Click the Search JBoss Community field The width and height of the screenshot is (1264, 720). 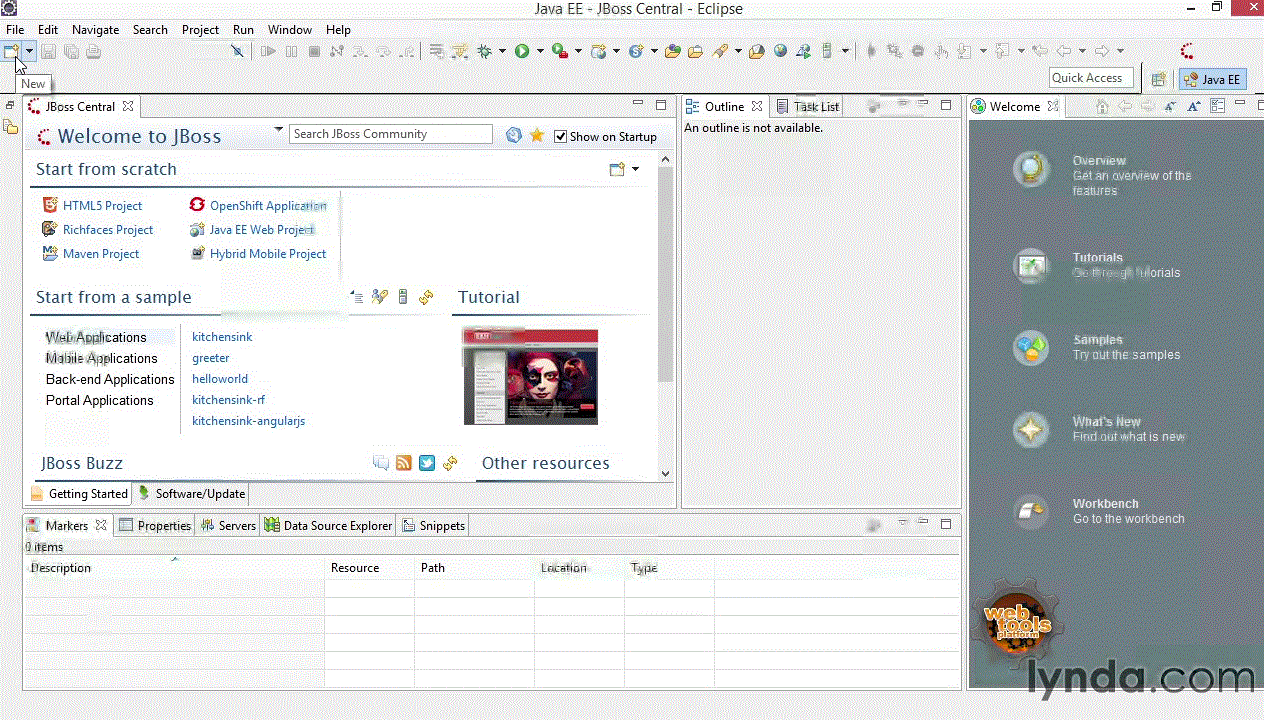click(391, 134)
